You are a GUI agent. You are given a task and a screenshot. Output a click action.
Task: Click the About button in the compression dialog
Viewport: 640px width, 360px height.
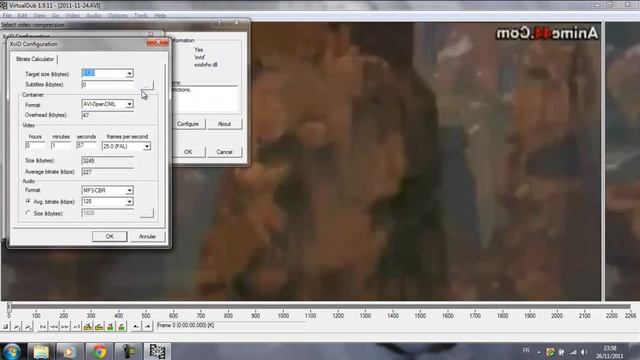224,124
